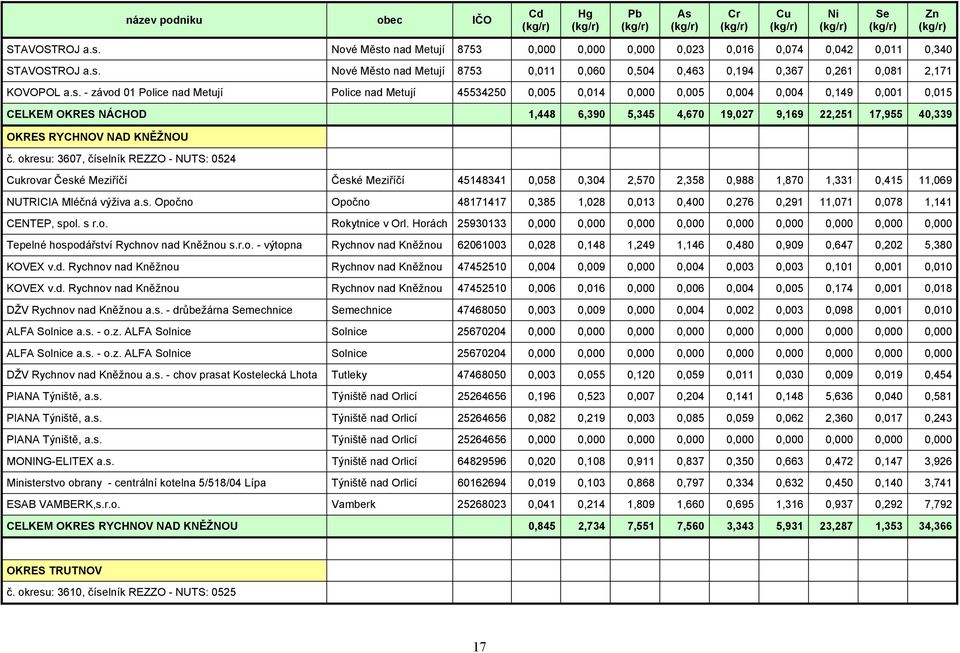Click the 'obec' column header
The width and height of the screenshot is (960, 653).
389,20
